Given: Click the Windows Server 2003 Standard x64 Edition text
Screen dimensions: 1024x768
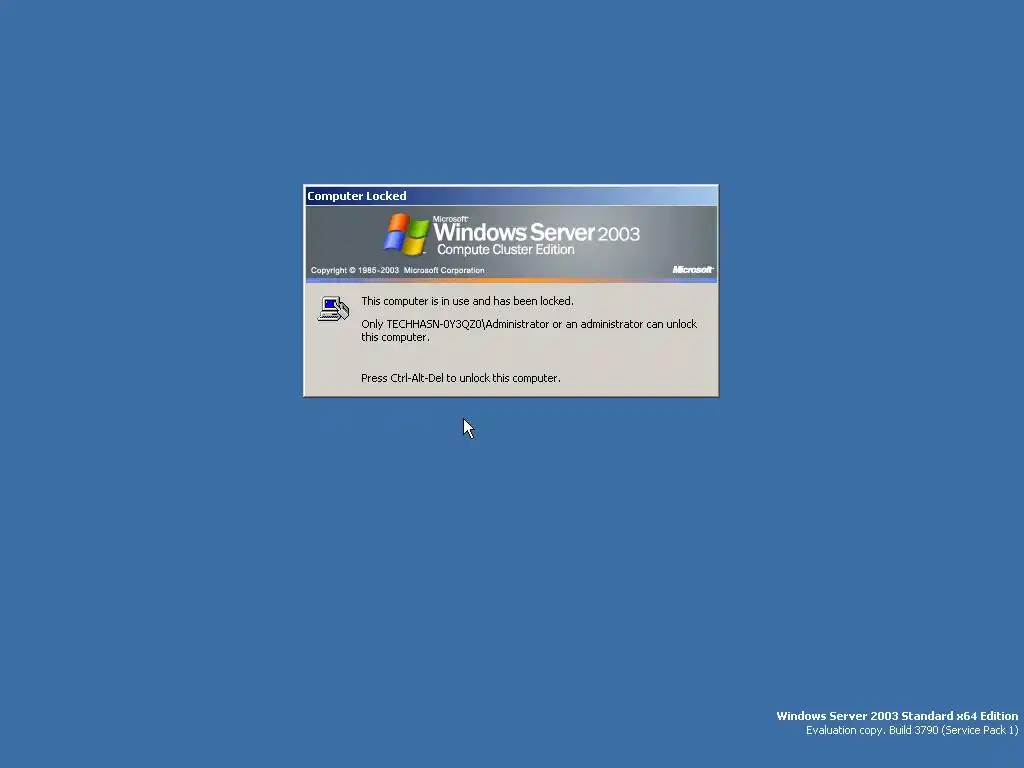Looking at the screenshot, I should 897,716.
